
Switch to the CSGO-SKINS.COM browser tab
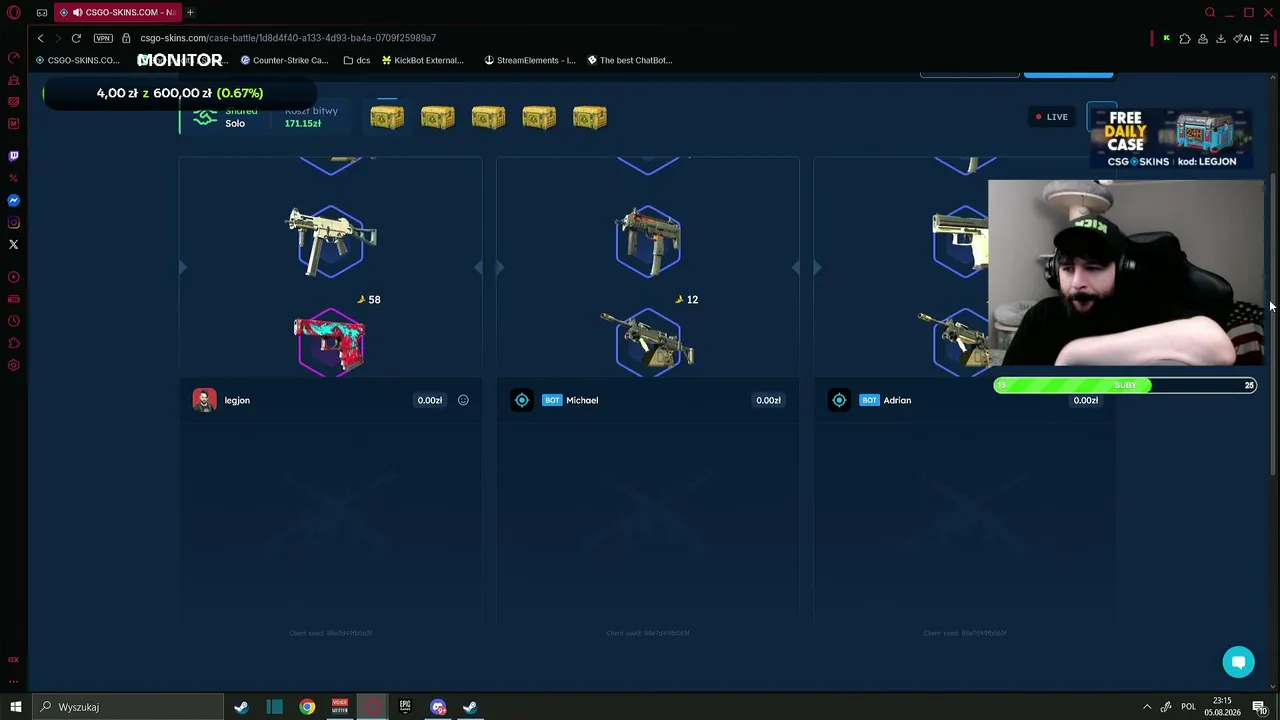click(117, 13)
